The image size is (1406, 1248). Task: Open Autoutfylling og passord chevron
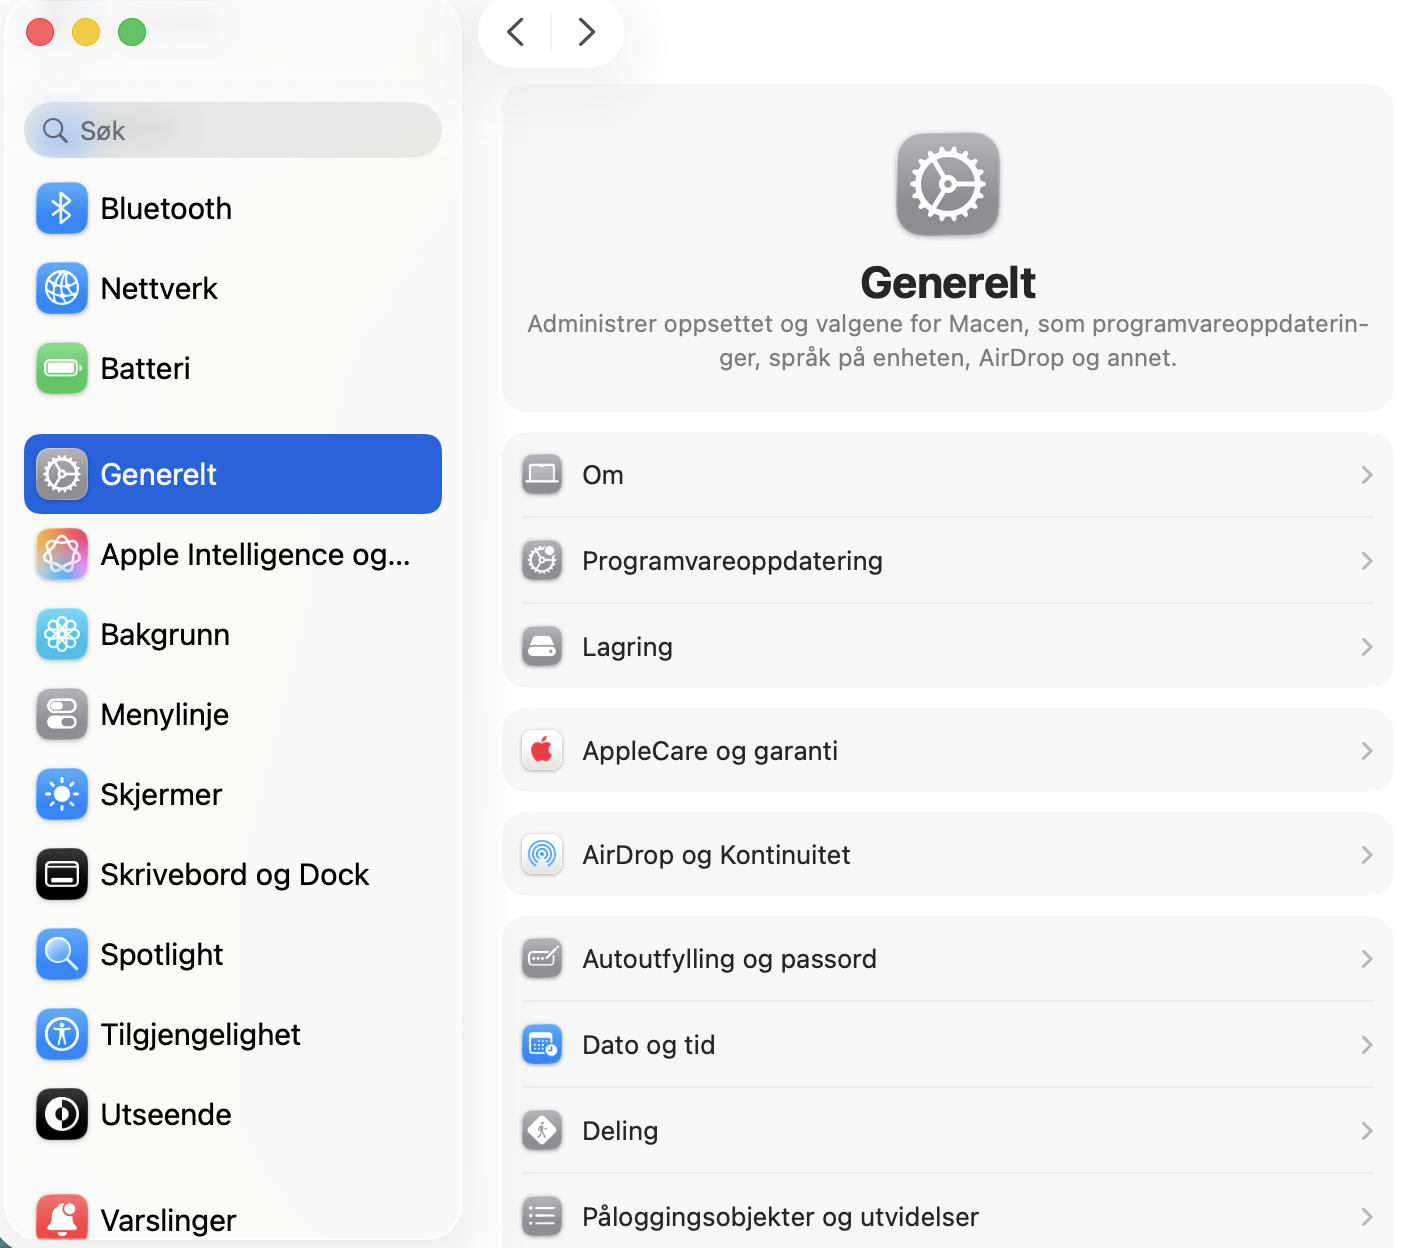[1367, 959]
